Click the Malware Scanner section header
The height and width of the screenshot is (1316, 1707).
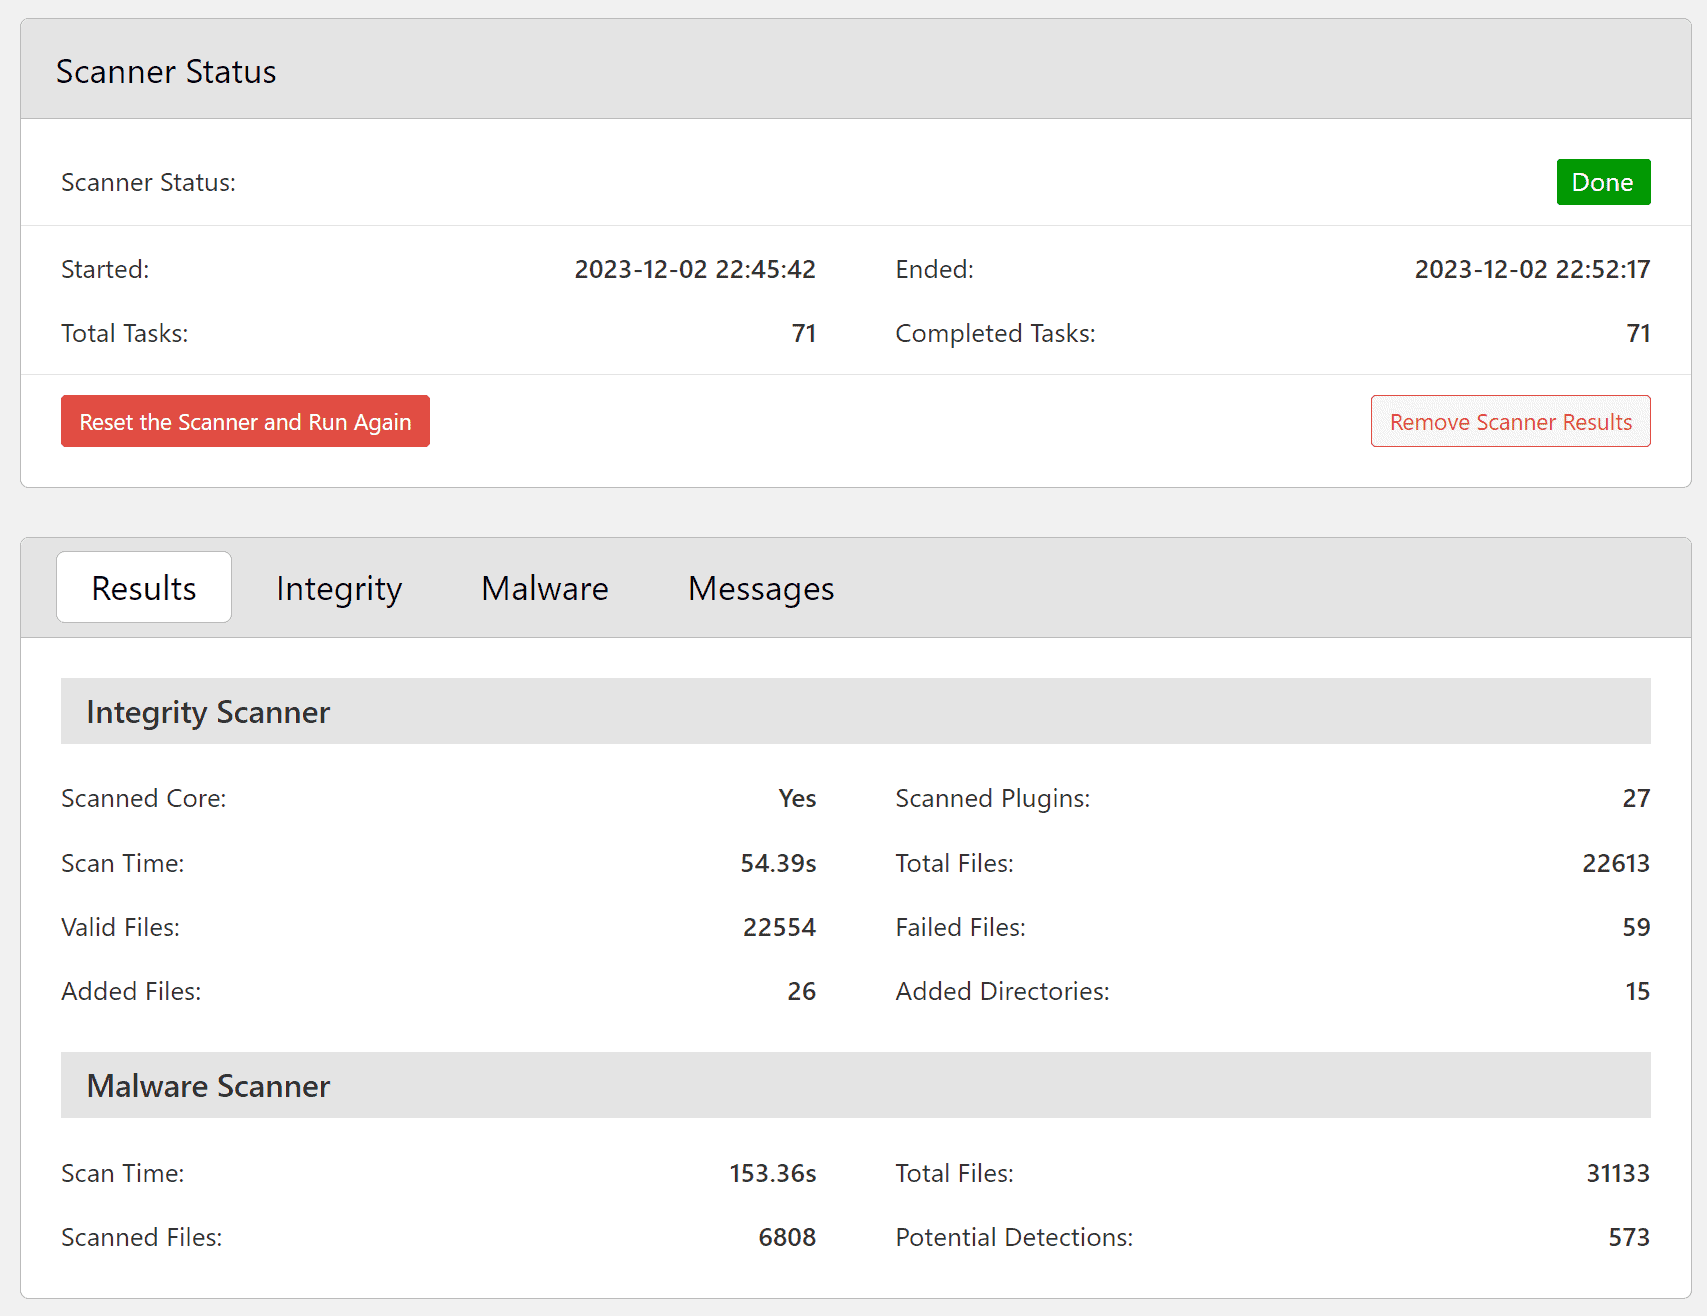pyautogui.click(x=856, y=1085)
